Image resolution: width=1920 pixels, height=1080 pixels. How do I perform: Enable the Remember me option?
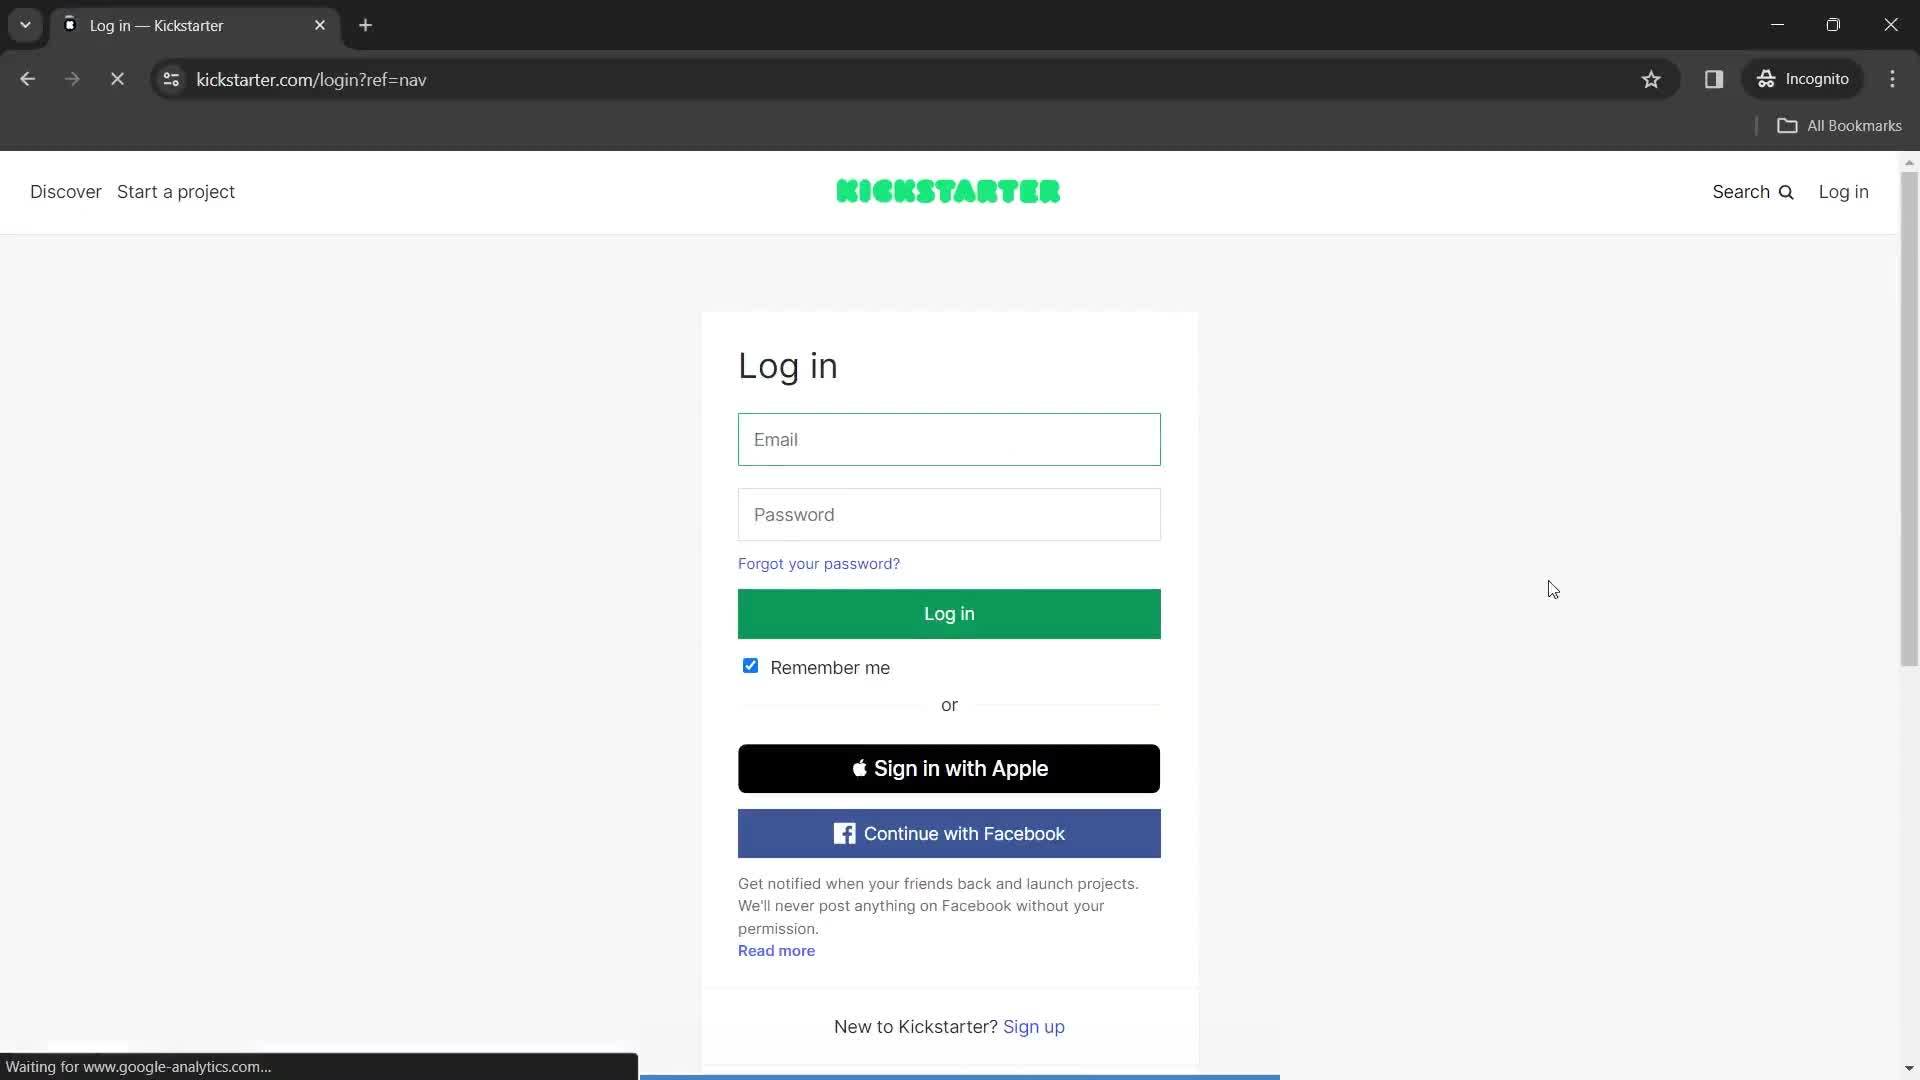click(x=749, y=666)
